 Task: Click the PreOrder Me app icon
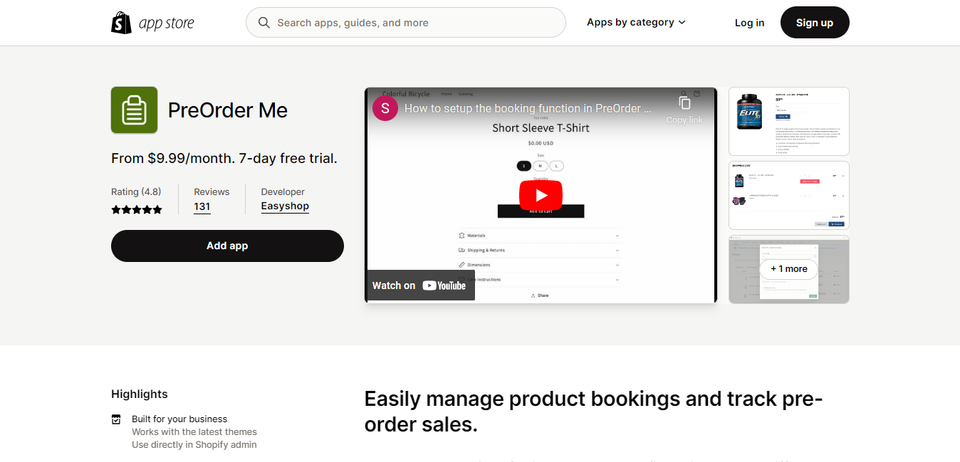134,110
